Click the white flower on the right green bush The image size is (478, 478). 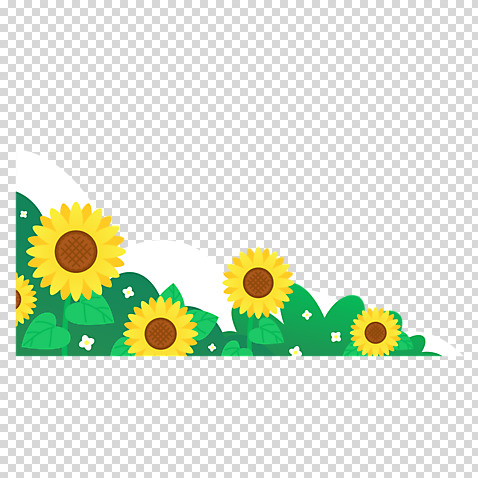click(307, 314)
